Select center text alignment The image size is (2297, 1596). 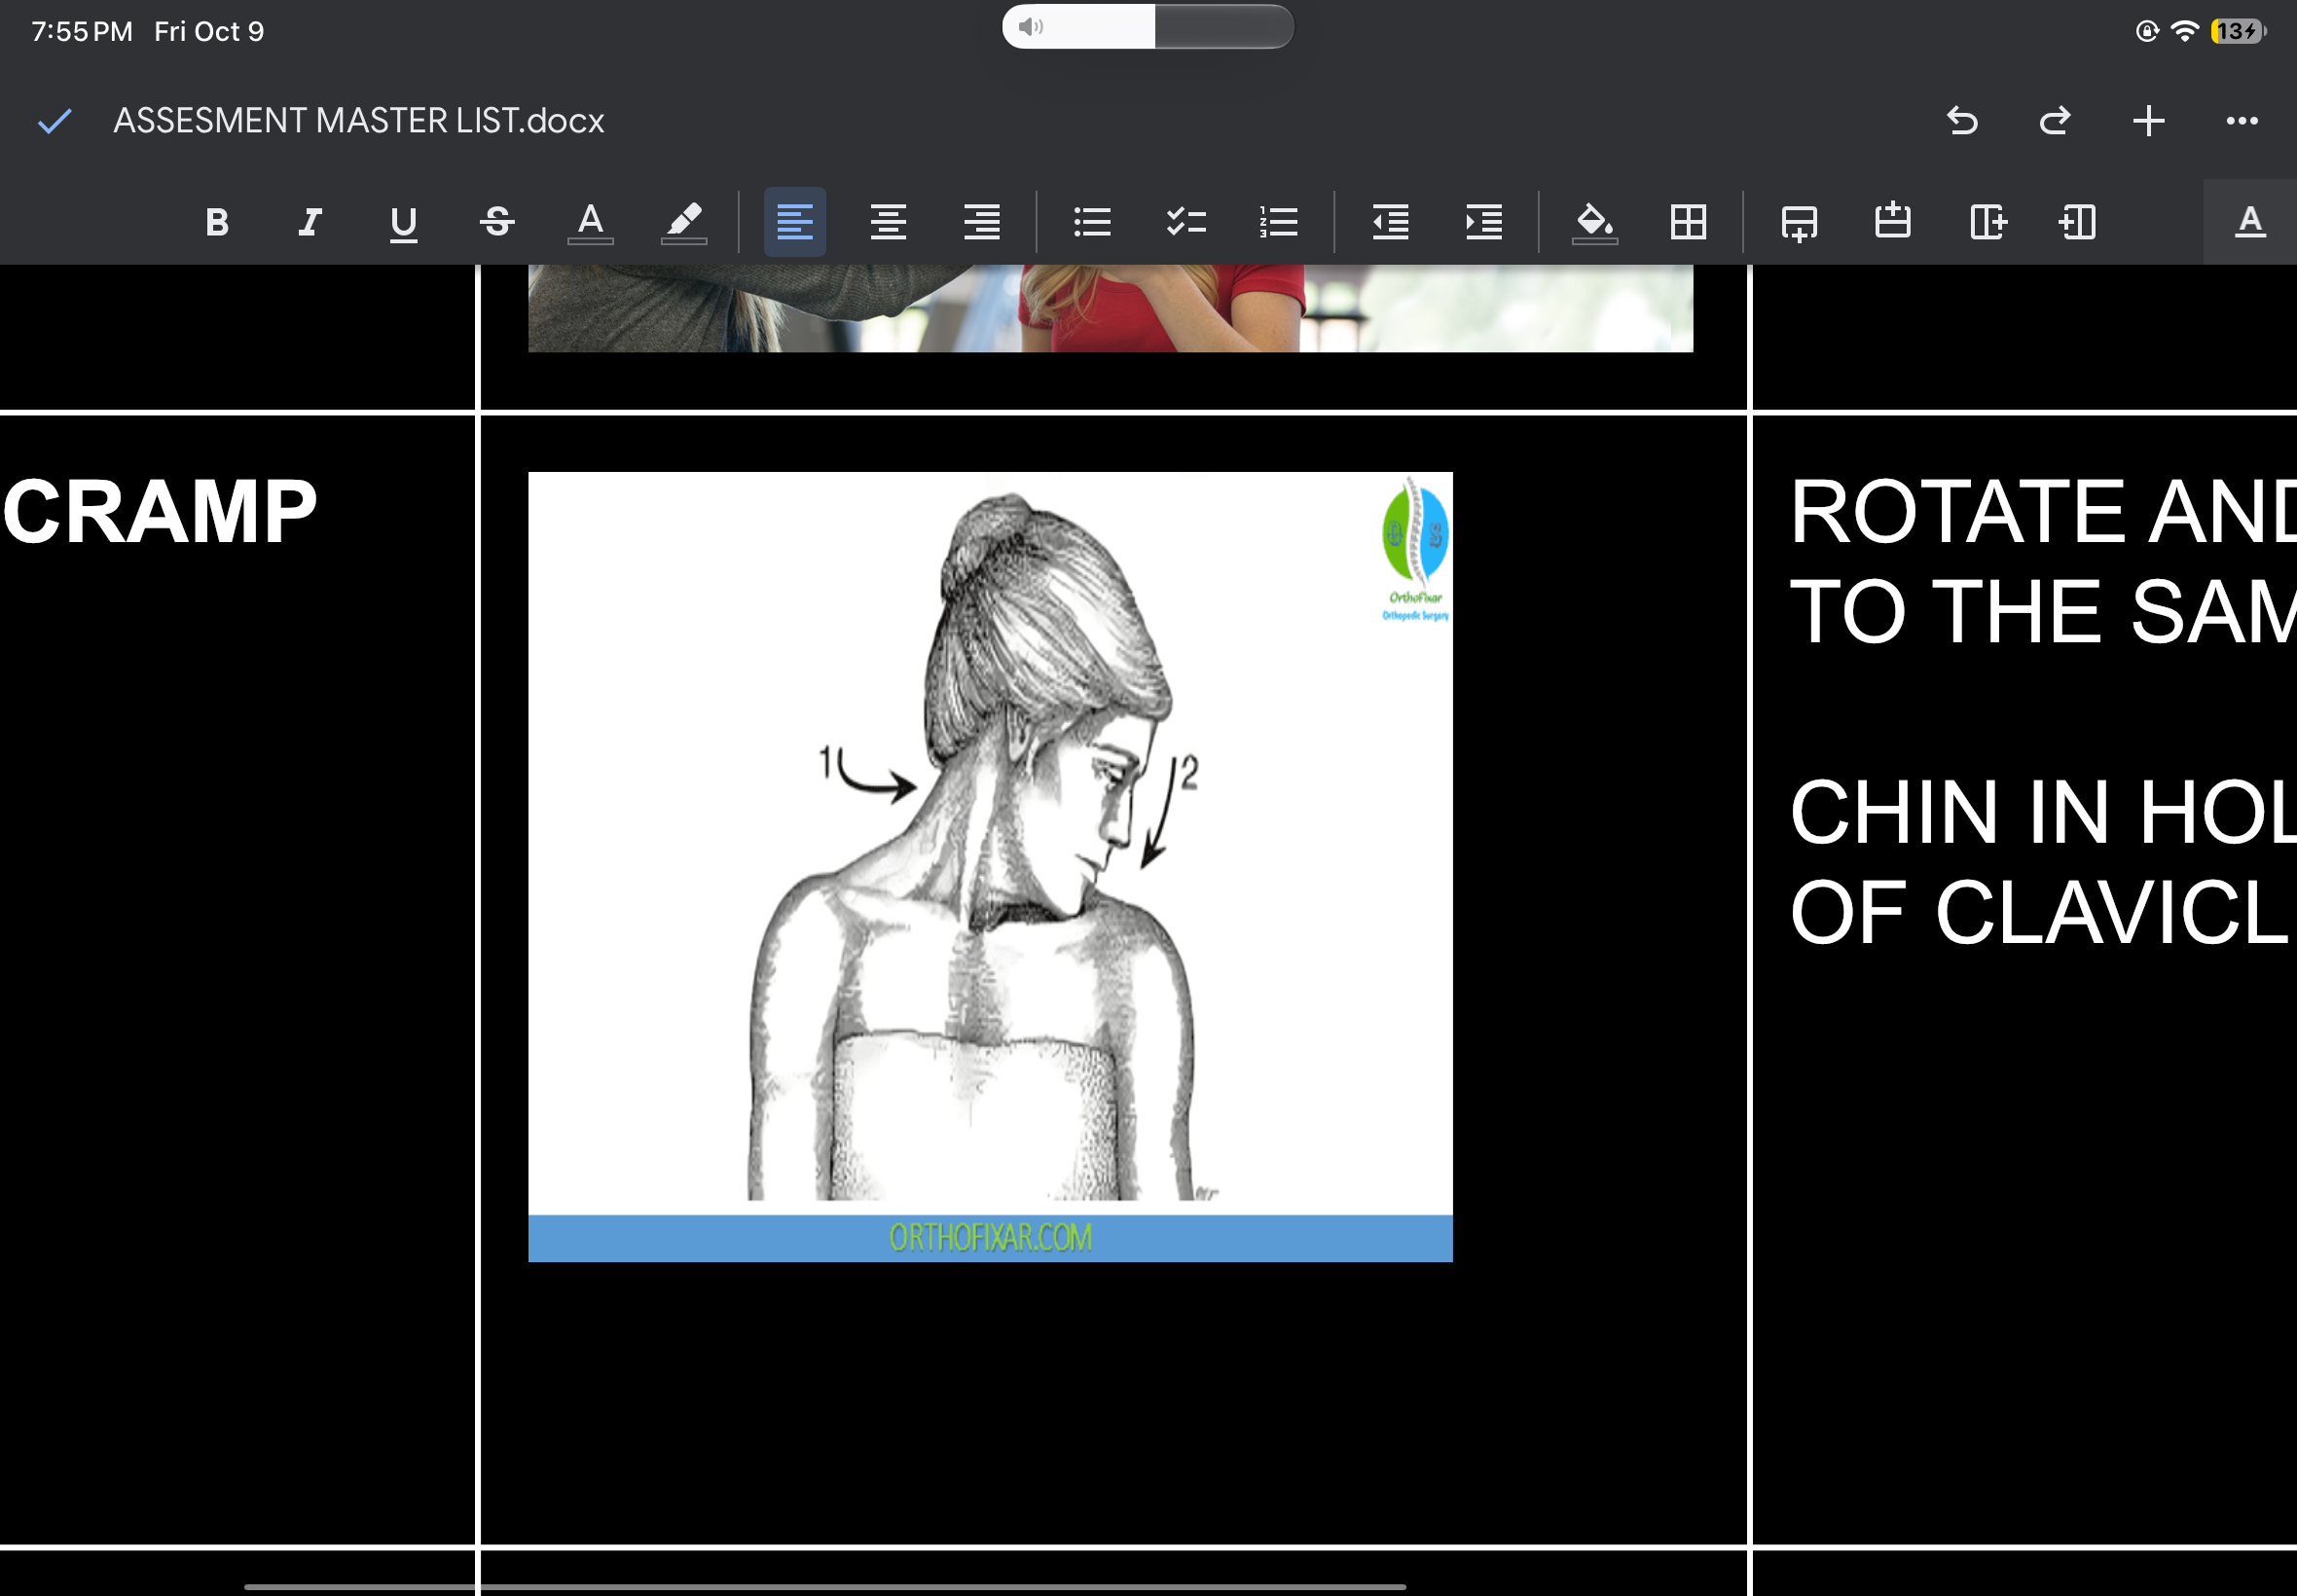point(888,222)
